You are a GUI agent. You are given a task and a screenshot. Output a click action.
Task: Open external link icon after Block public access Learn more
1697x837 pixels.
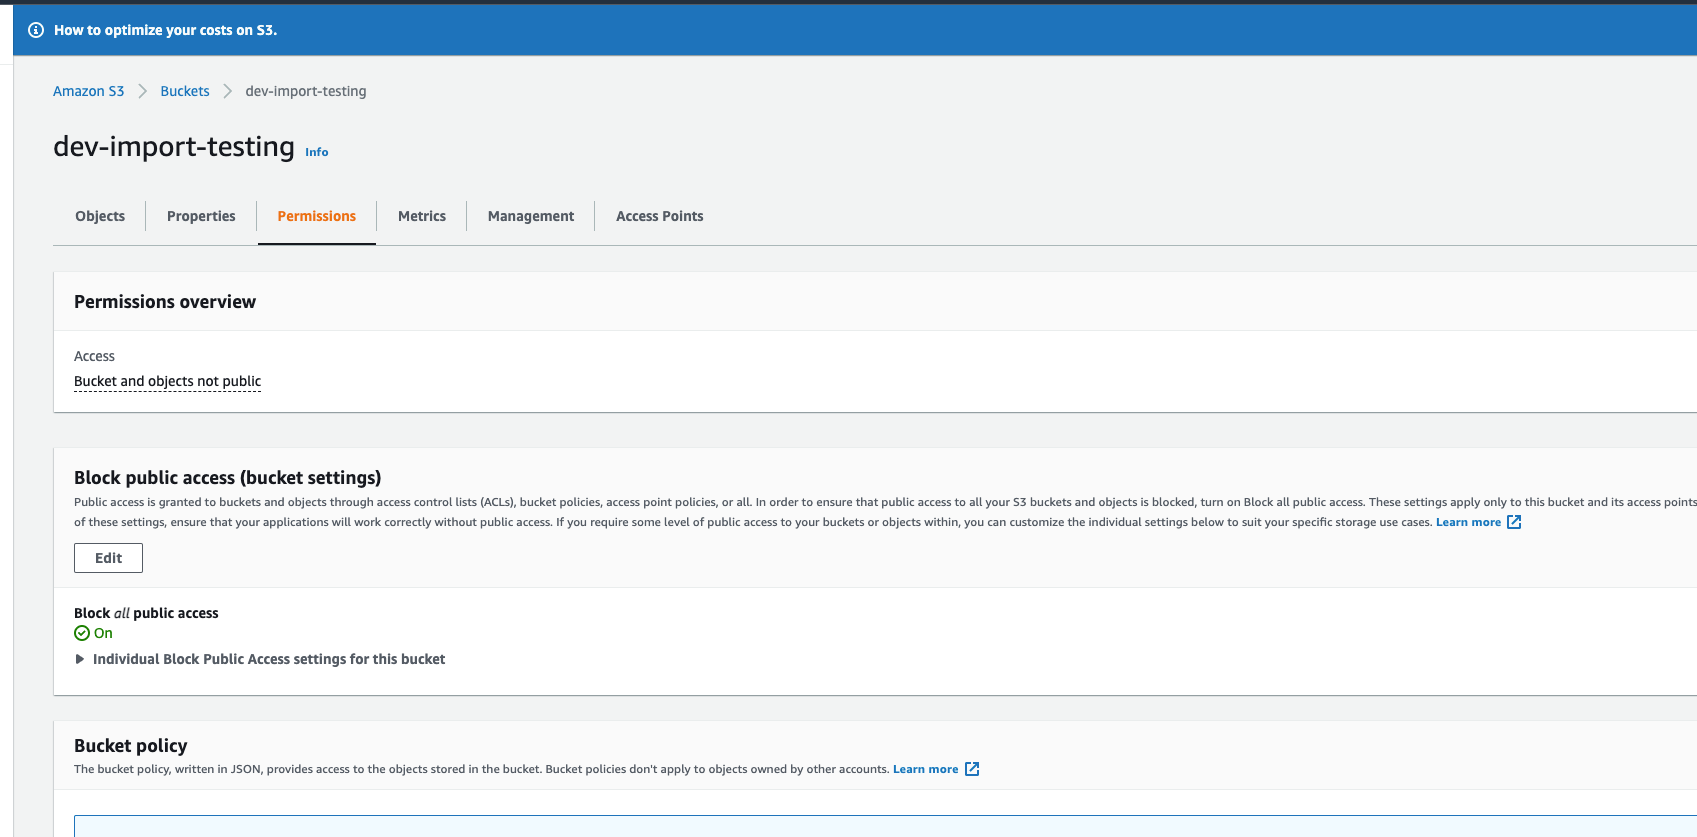pos(1514,522)
